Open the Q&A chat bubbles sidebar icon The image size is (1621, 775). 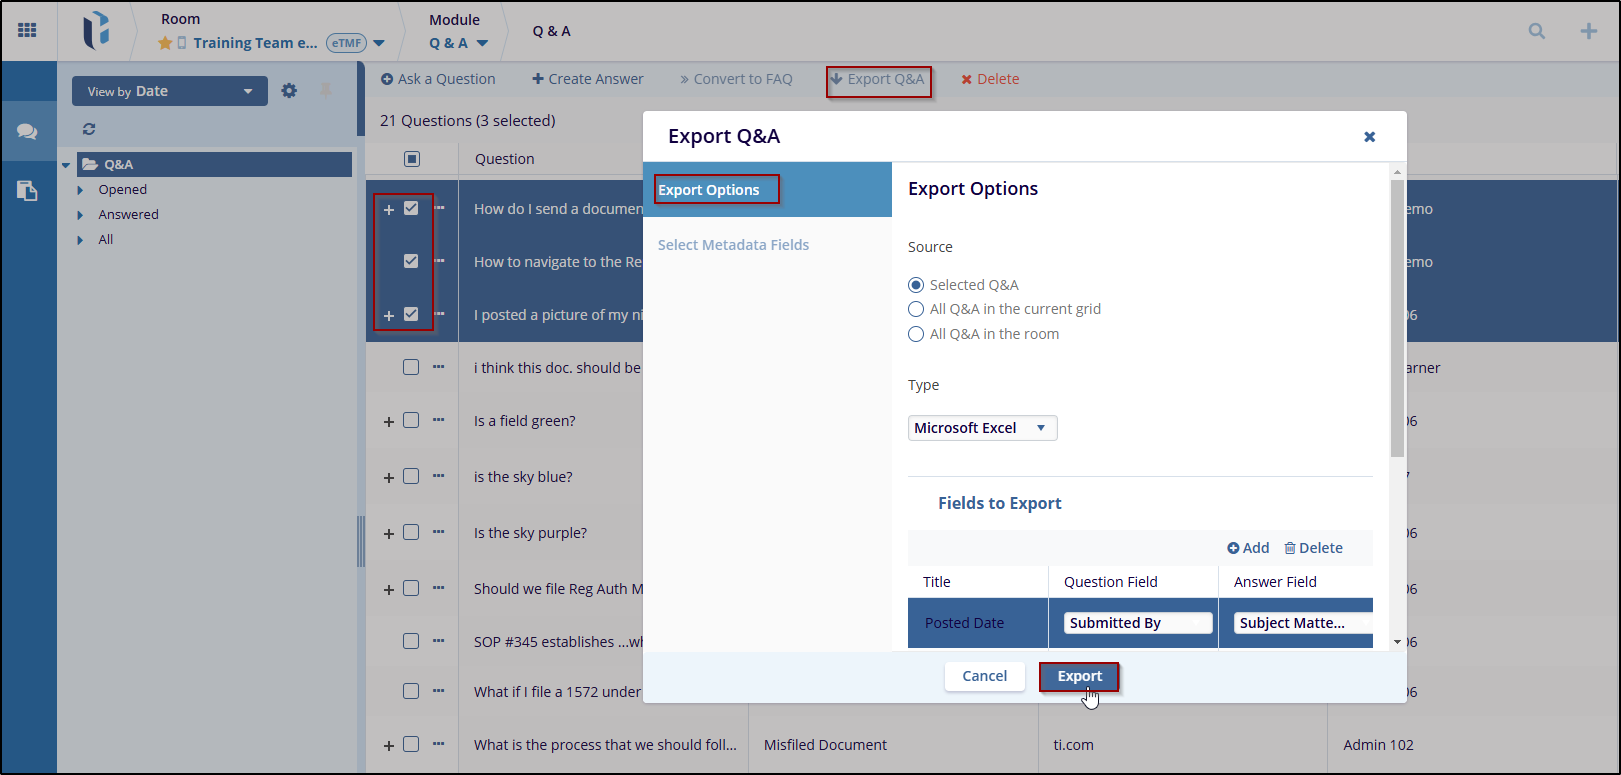pyautogui.click(x=27, y=132)
